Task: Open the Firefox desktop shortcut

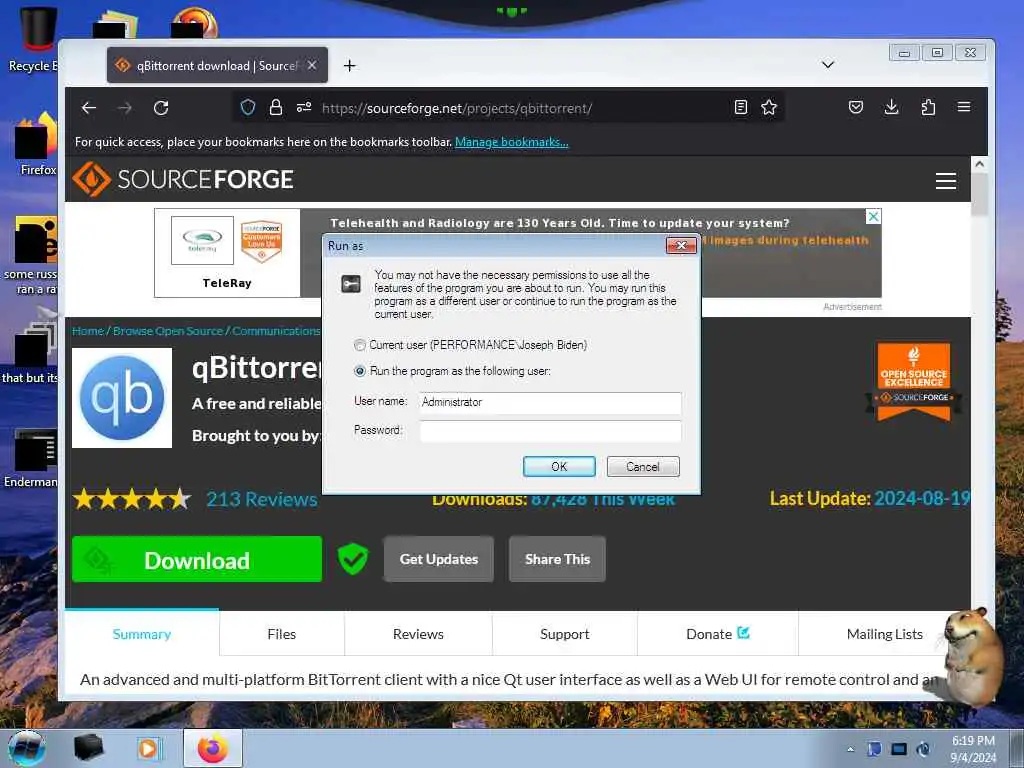Action: 37,144
